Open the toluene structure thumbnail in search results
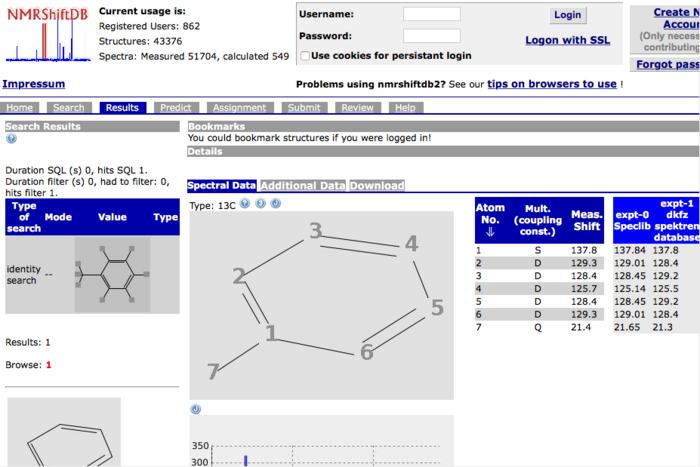The image size is (700, 467). point(112,274)
